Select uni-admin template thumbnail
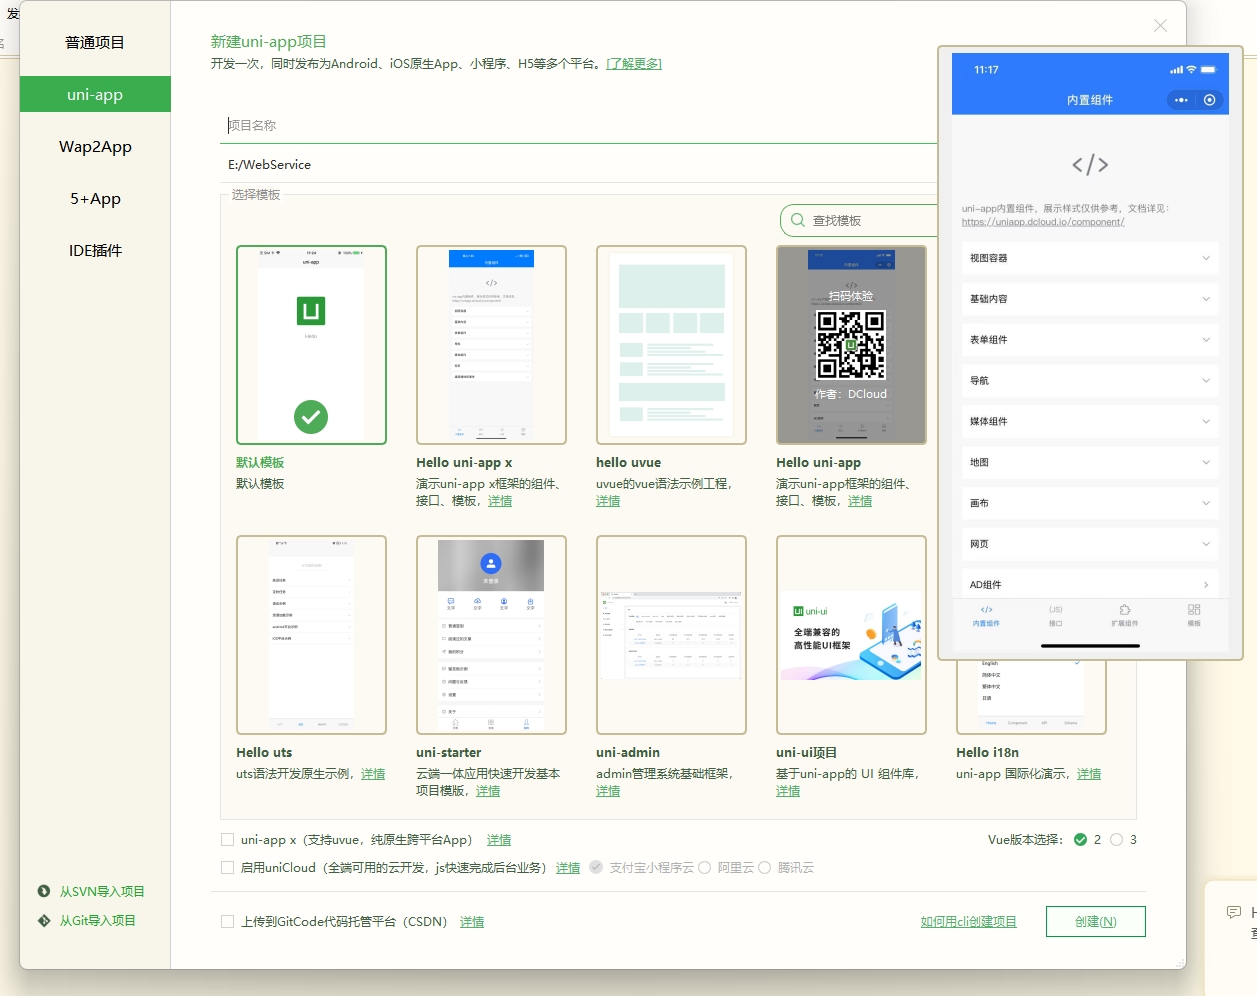1257x996 pixels. [x=671, y=635]
